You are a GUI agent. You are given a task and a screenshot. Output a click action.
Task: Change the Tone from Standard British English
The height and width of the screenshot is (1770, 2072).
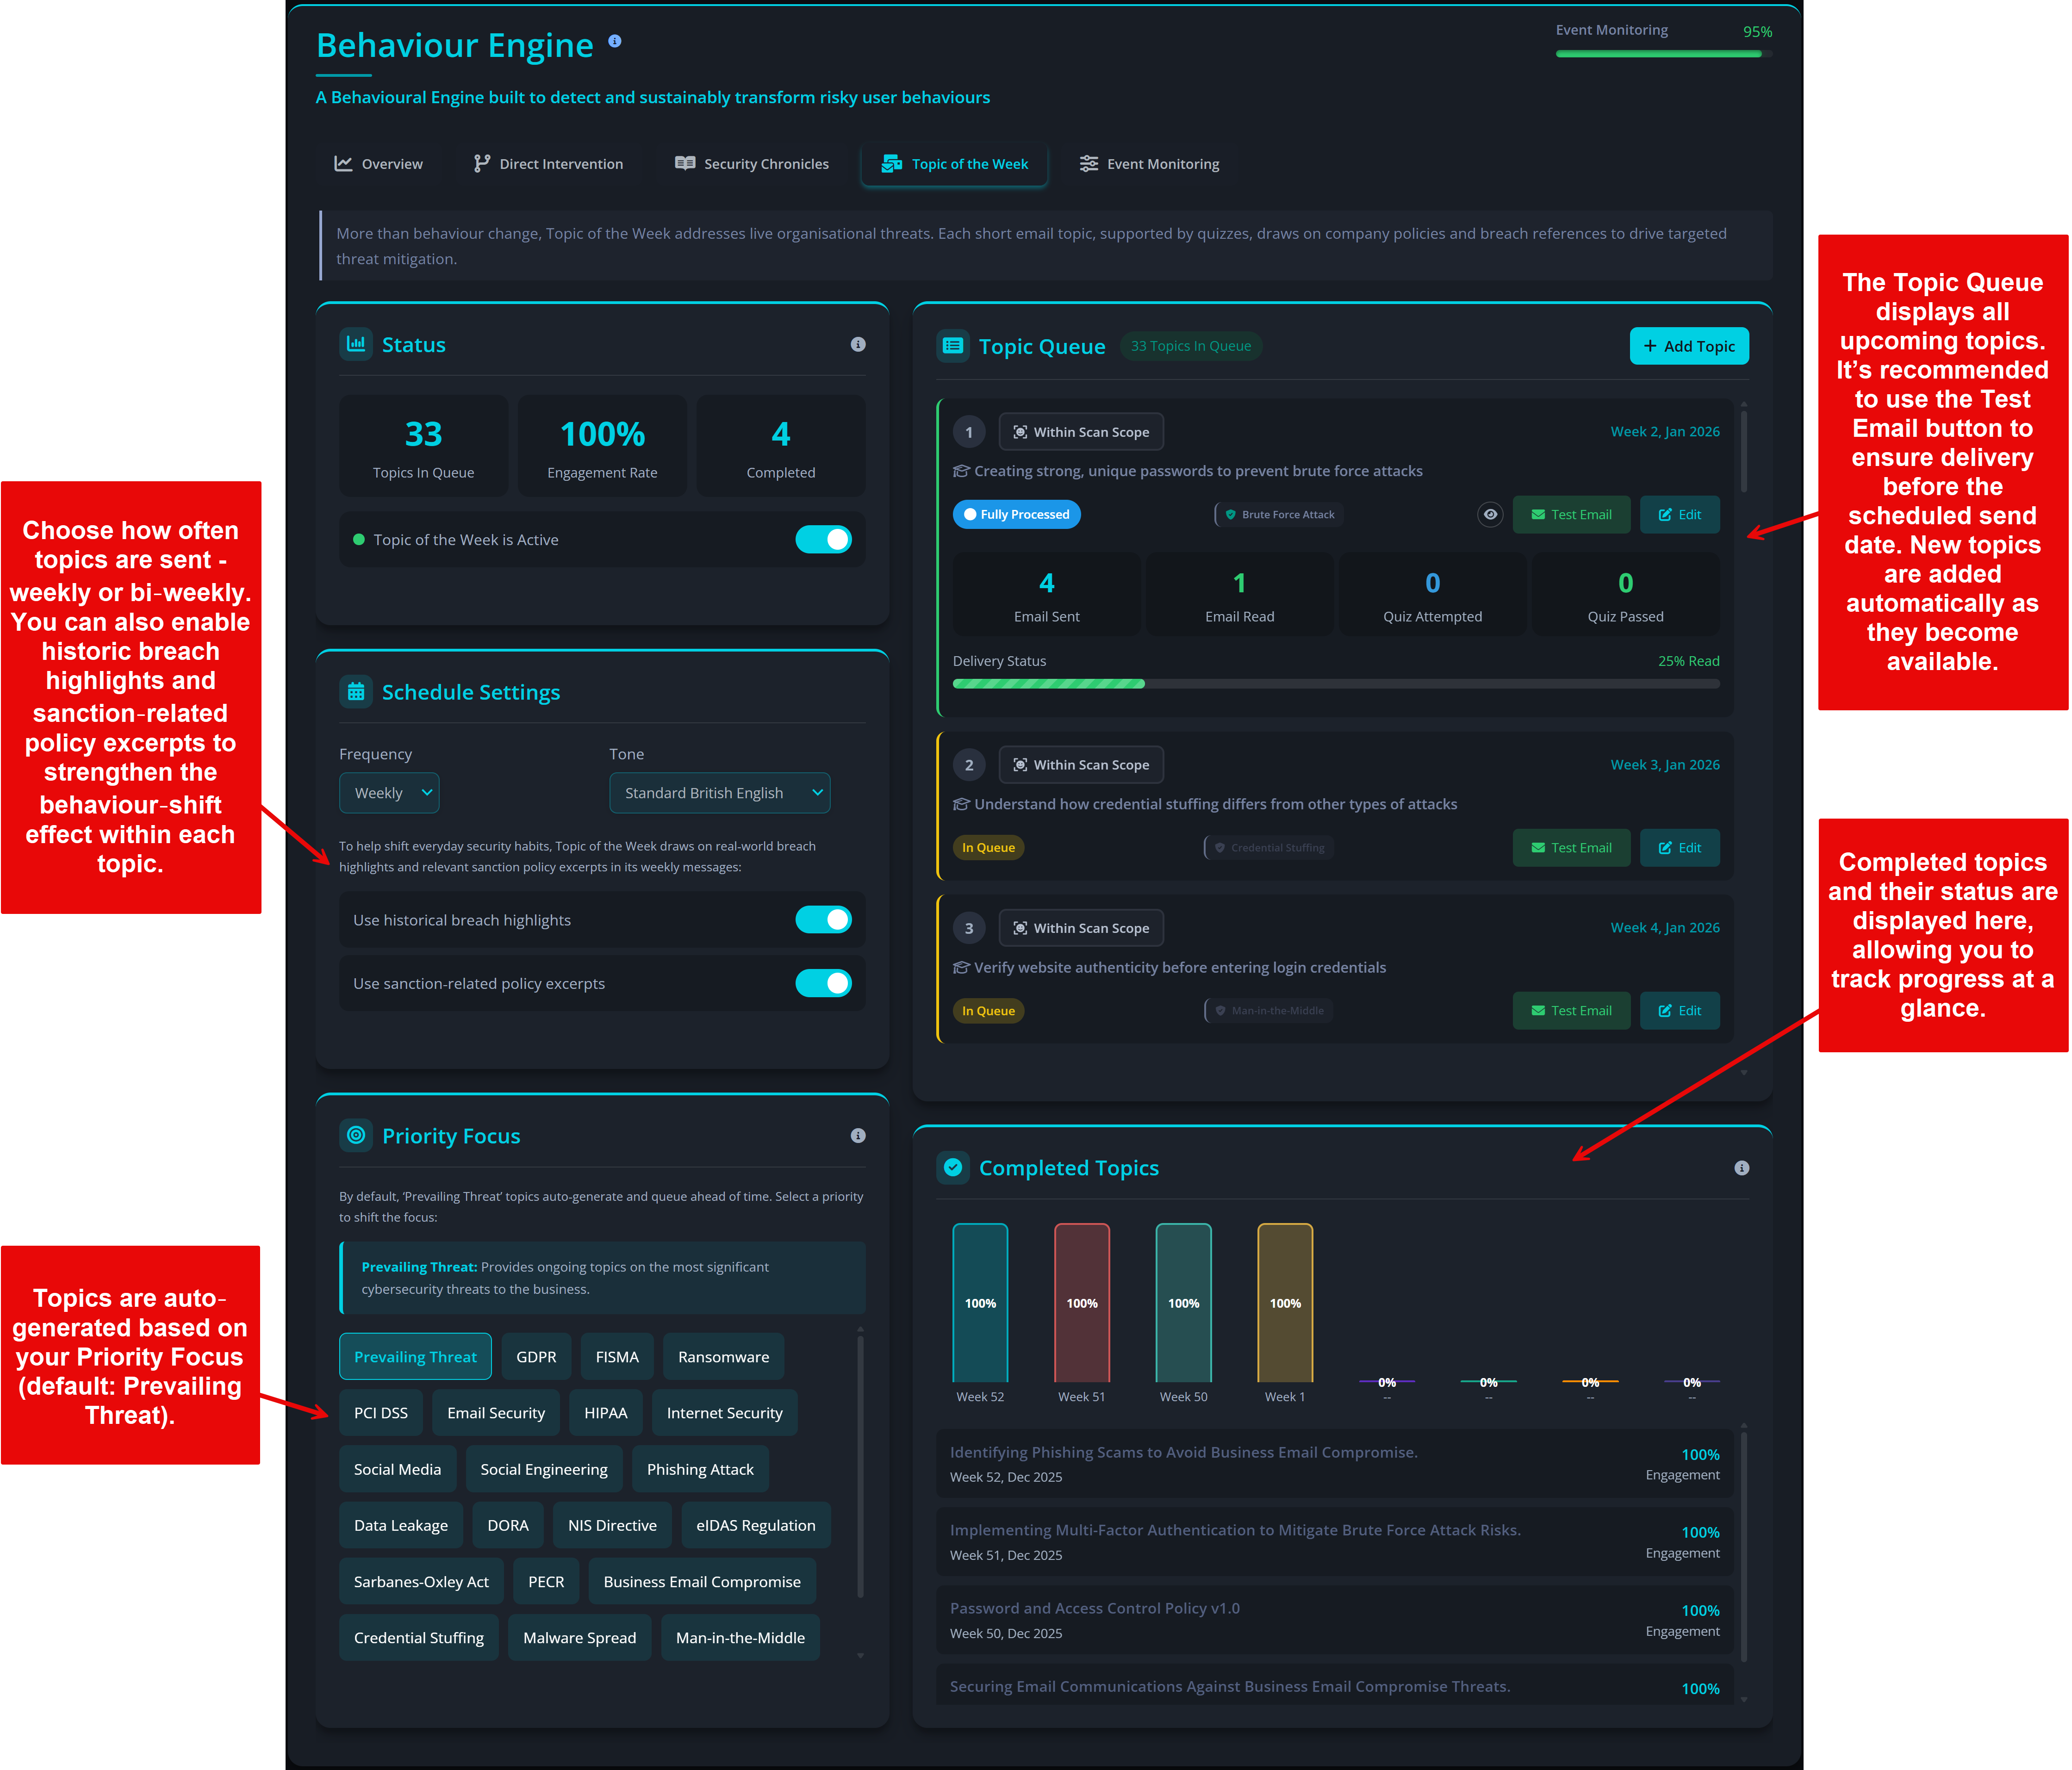pyautogui.click(x=719, y=792)
